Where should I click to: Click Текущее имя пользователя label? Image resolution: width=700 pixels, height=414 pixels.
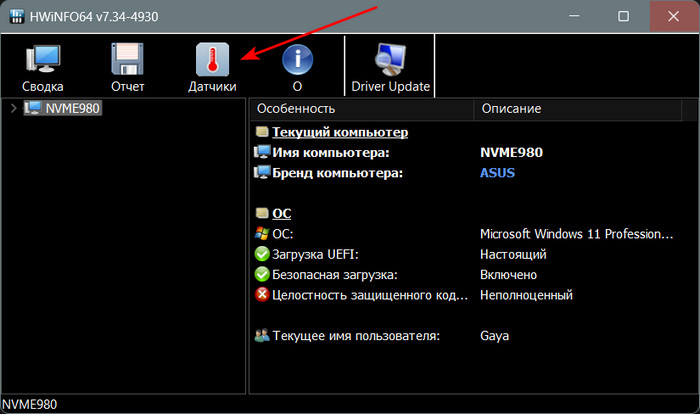(x=356, y=336)
